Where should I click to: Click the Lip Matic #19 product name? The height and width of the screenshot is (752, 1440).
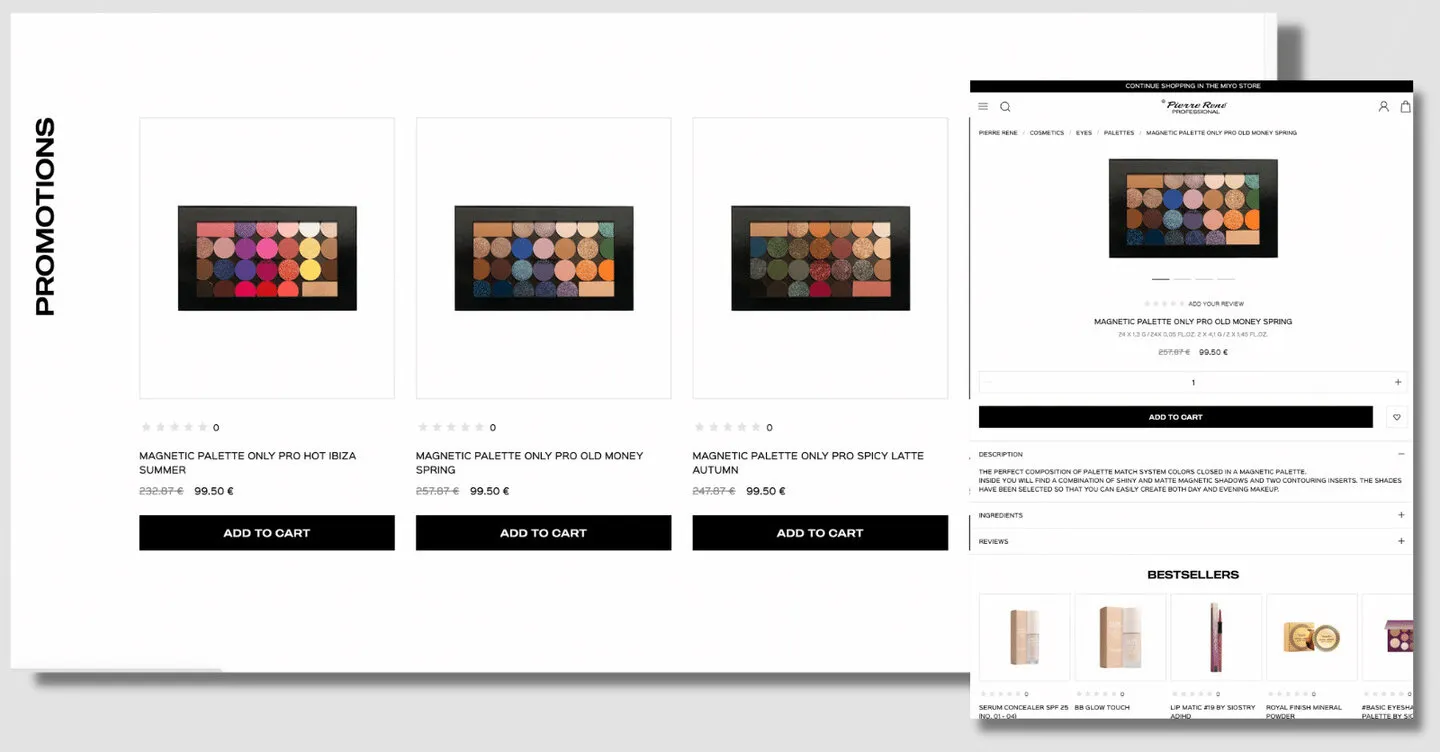[1213, 711]
